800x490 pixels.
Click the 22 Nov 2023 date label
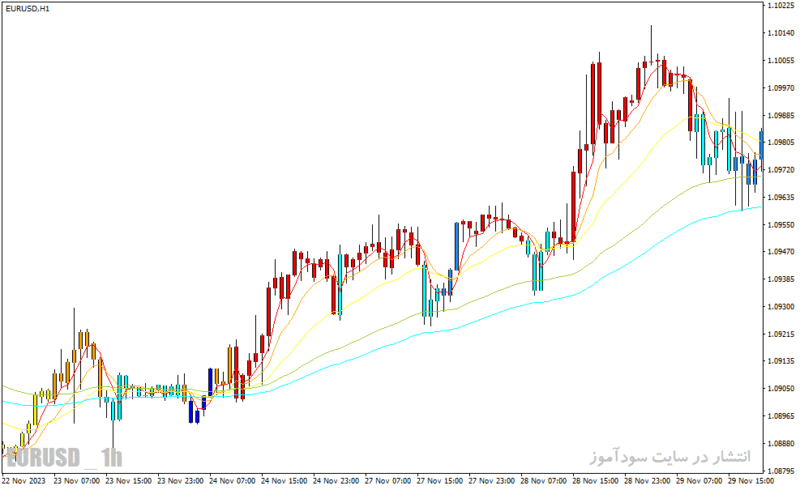tap(23, 481)
